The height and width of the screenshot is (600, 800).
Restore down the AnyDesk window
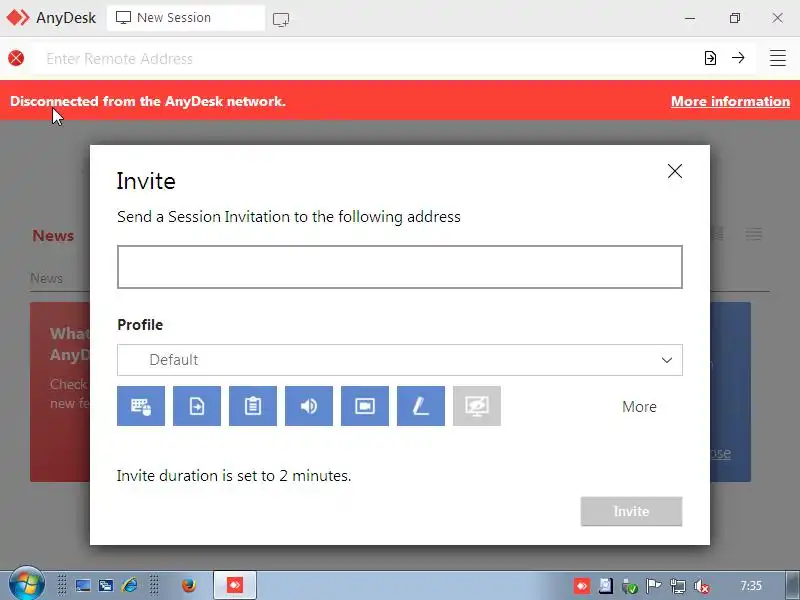734,18
